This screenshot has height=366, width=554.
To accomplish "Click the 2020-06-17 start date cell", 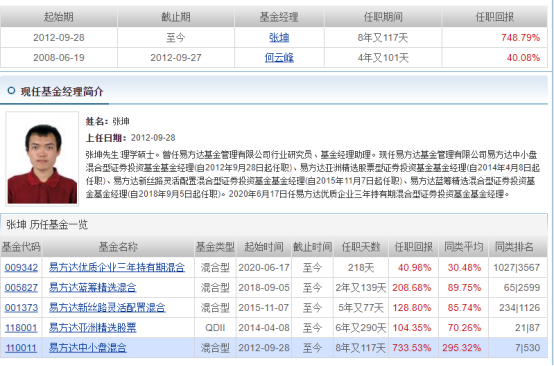I will (264, 267).
